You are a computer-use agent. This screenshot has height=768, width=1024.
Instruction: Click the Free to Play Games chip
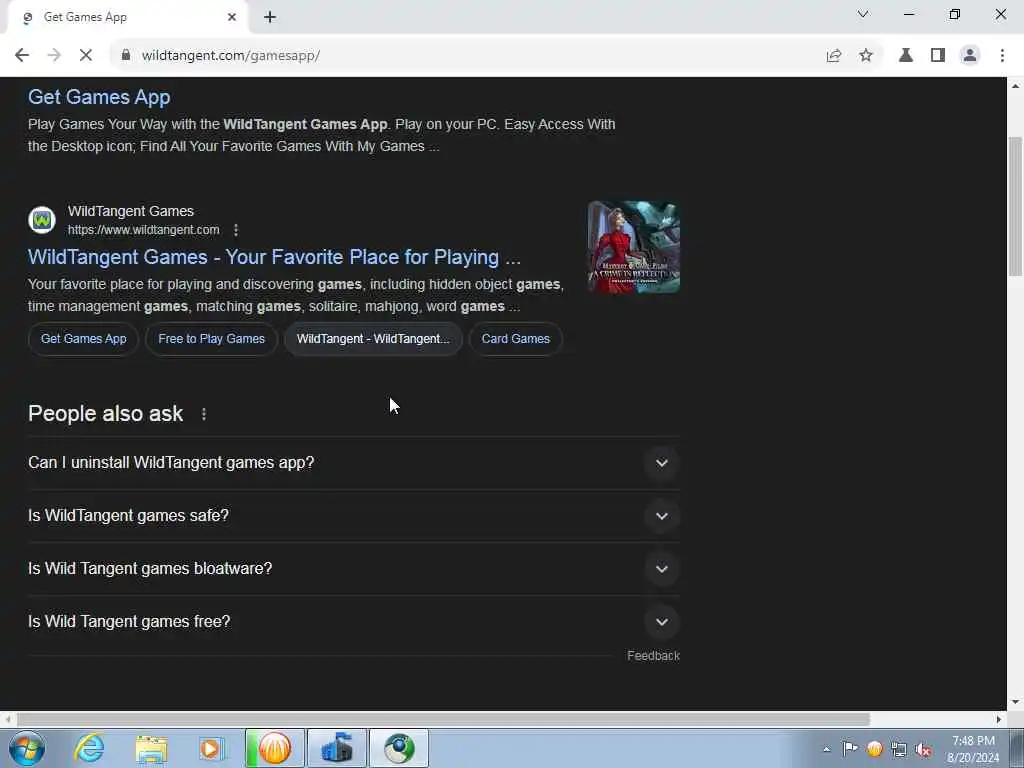click(212, 339)
